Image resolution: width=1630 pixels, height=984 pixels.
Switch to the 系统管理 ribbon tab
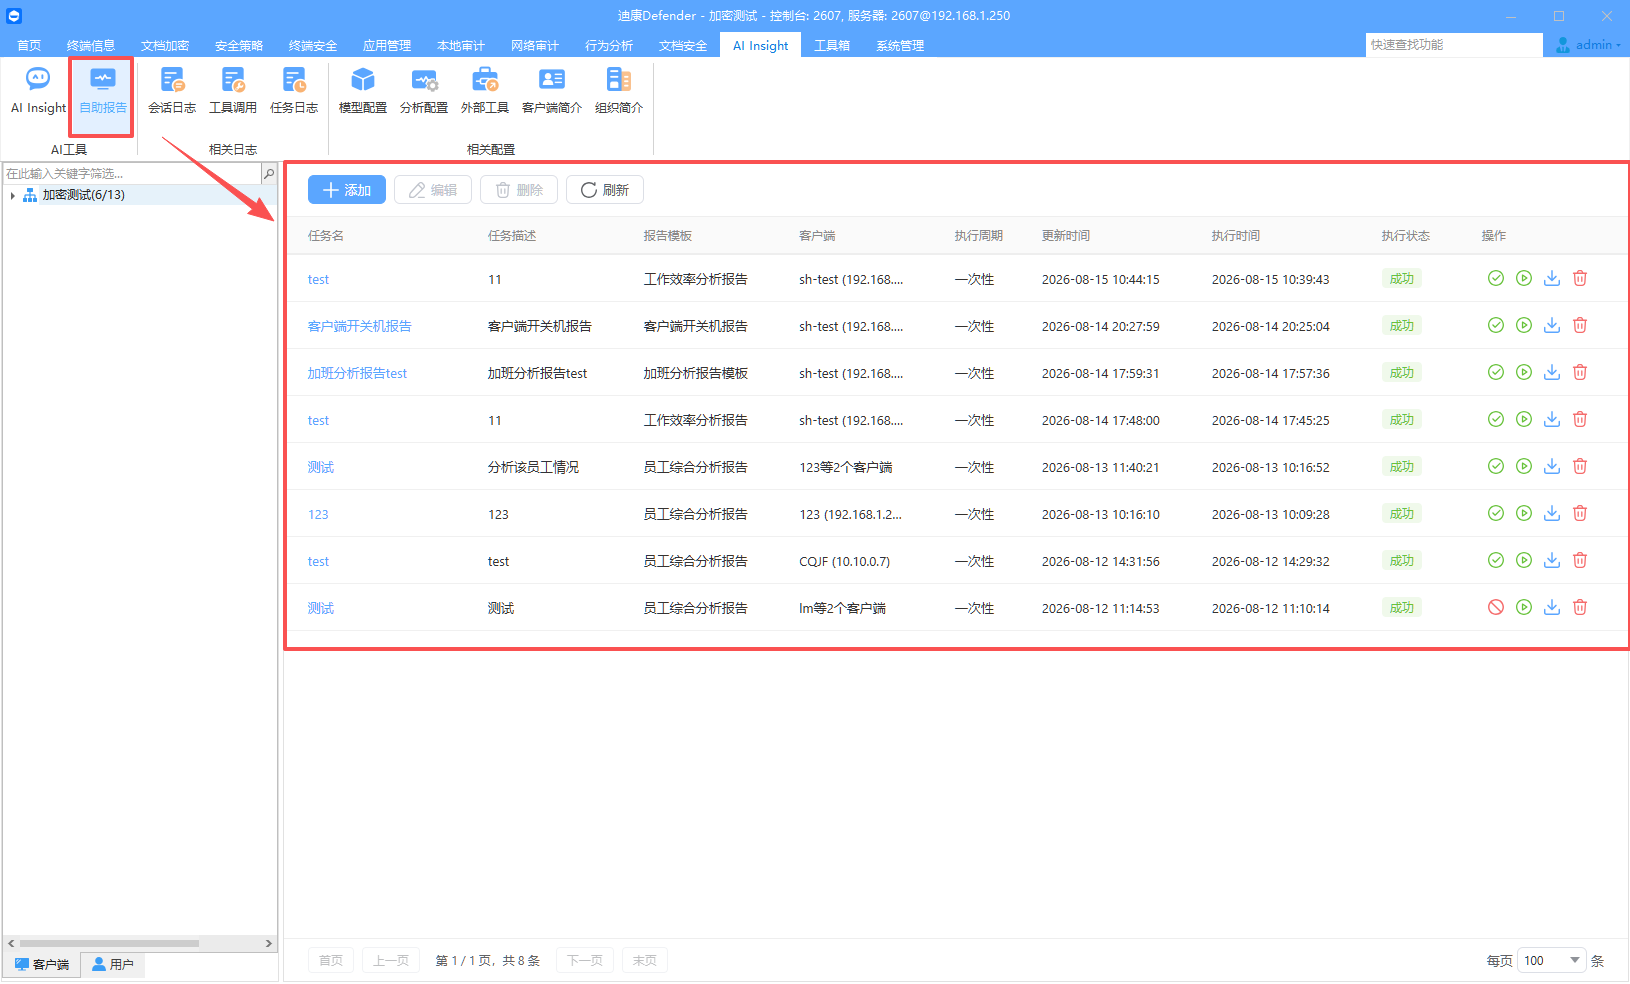coord(900,46)
